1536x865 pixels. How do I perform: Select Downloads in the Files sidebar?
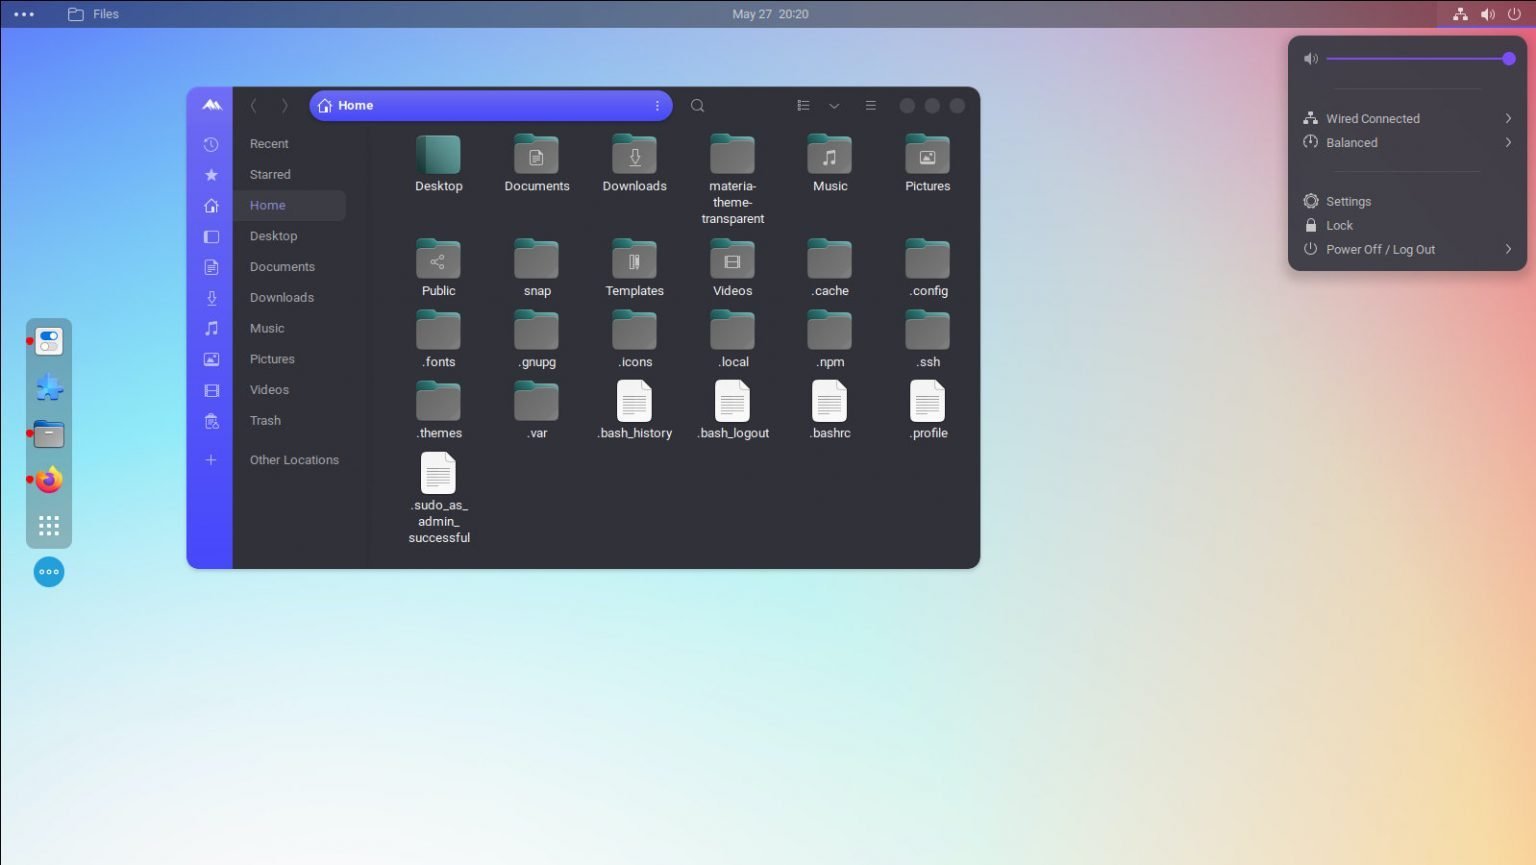tap(281, 297)
